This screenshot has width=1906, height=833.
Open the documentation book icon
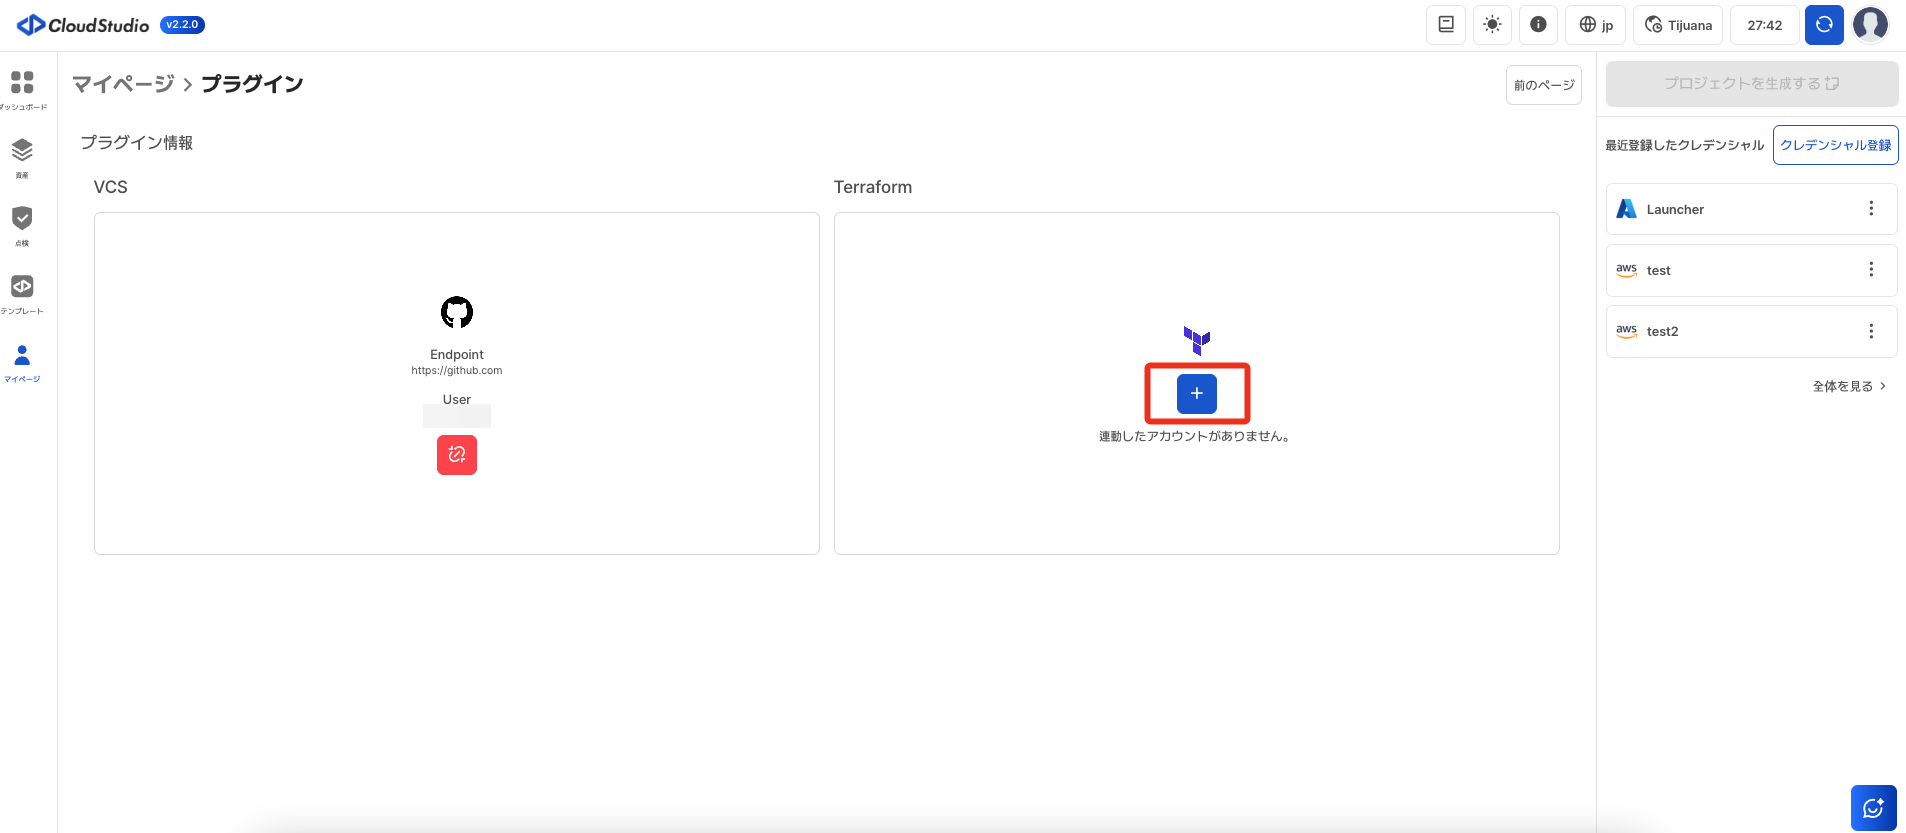point(1445,25)
